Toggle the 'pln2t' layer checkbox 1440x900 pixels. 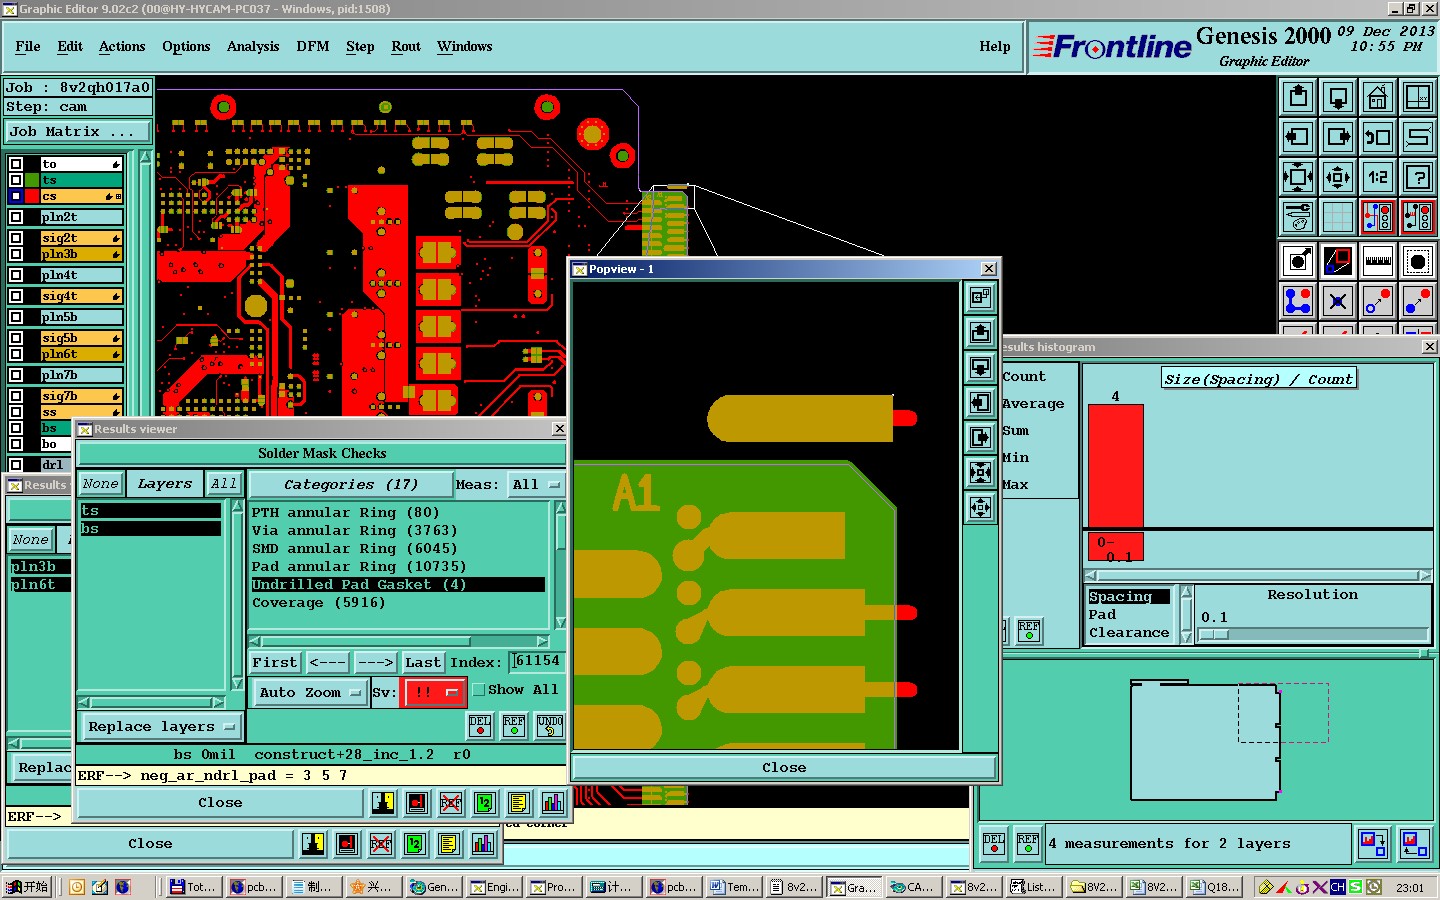click(16, 217)
